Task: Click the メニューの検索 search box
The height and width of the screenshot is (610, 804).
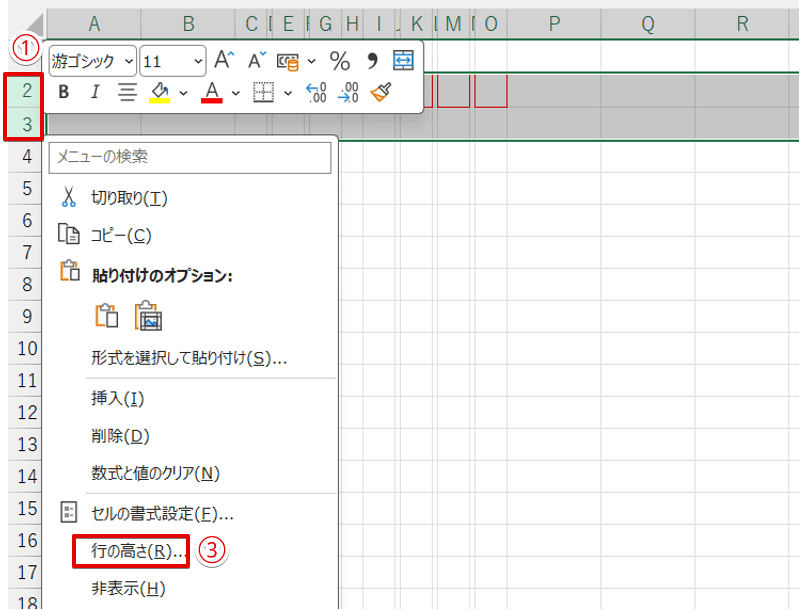Action: tap(190, 156)
